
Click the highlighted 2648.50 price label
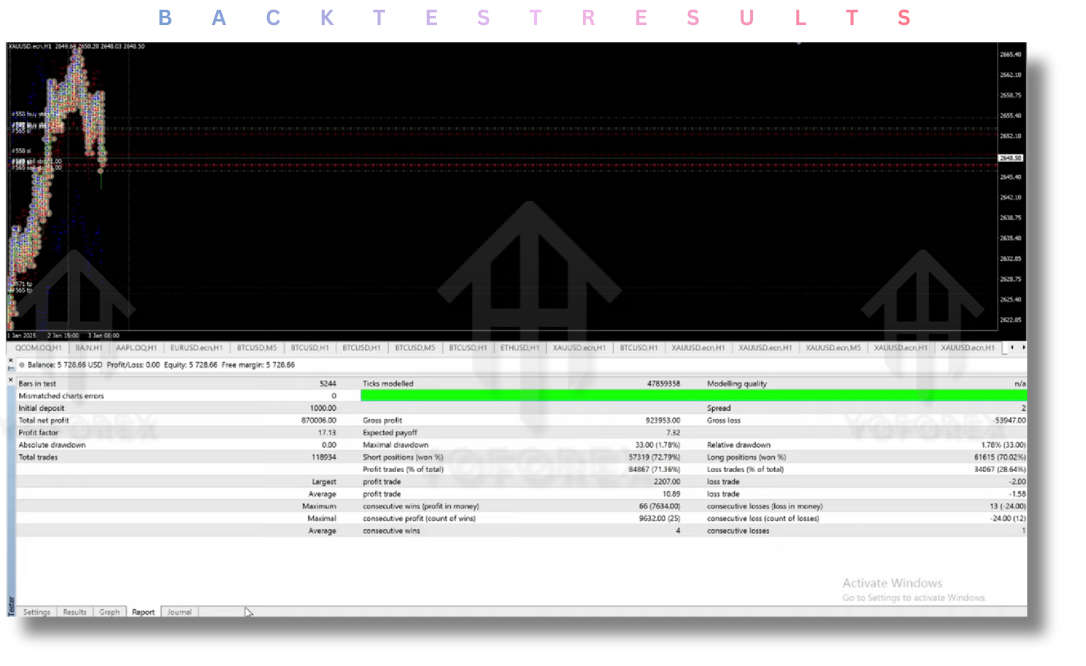[1010, 158]
